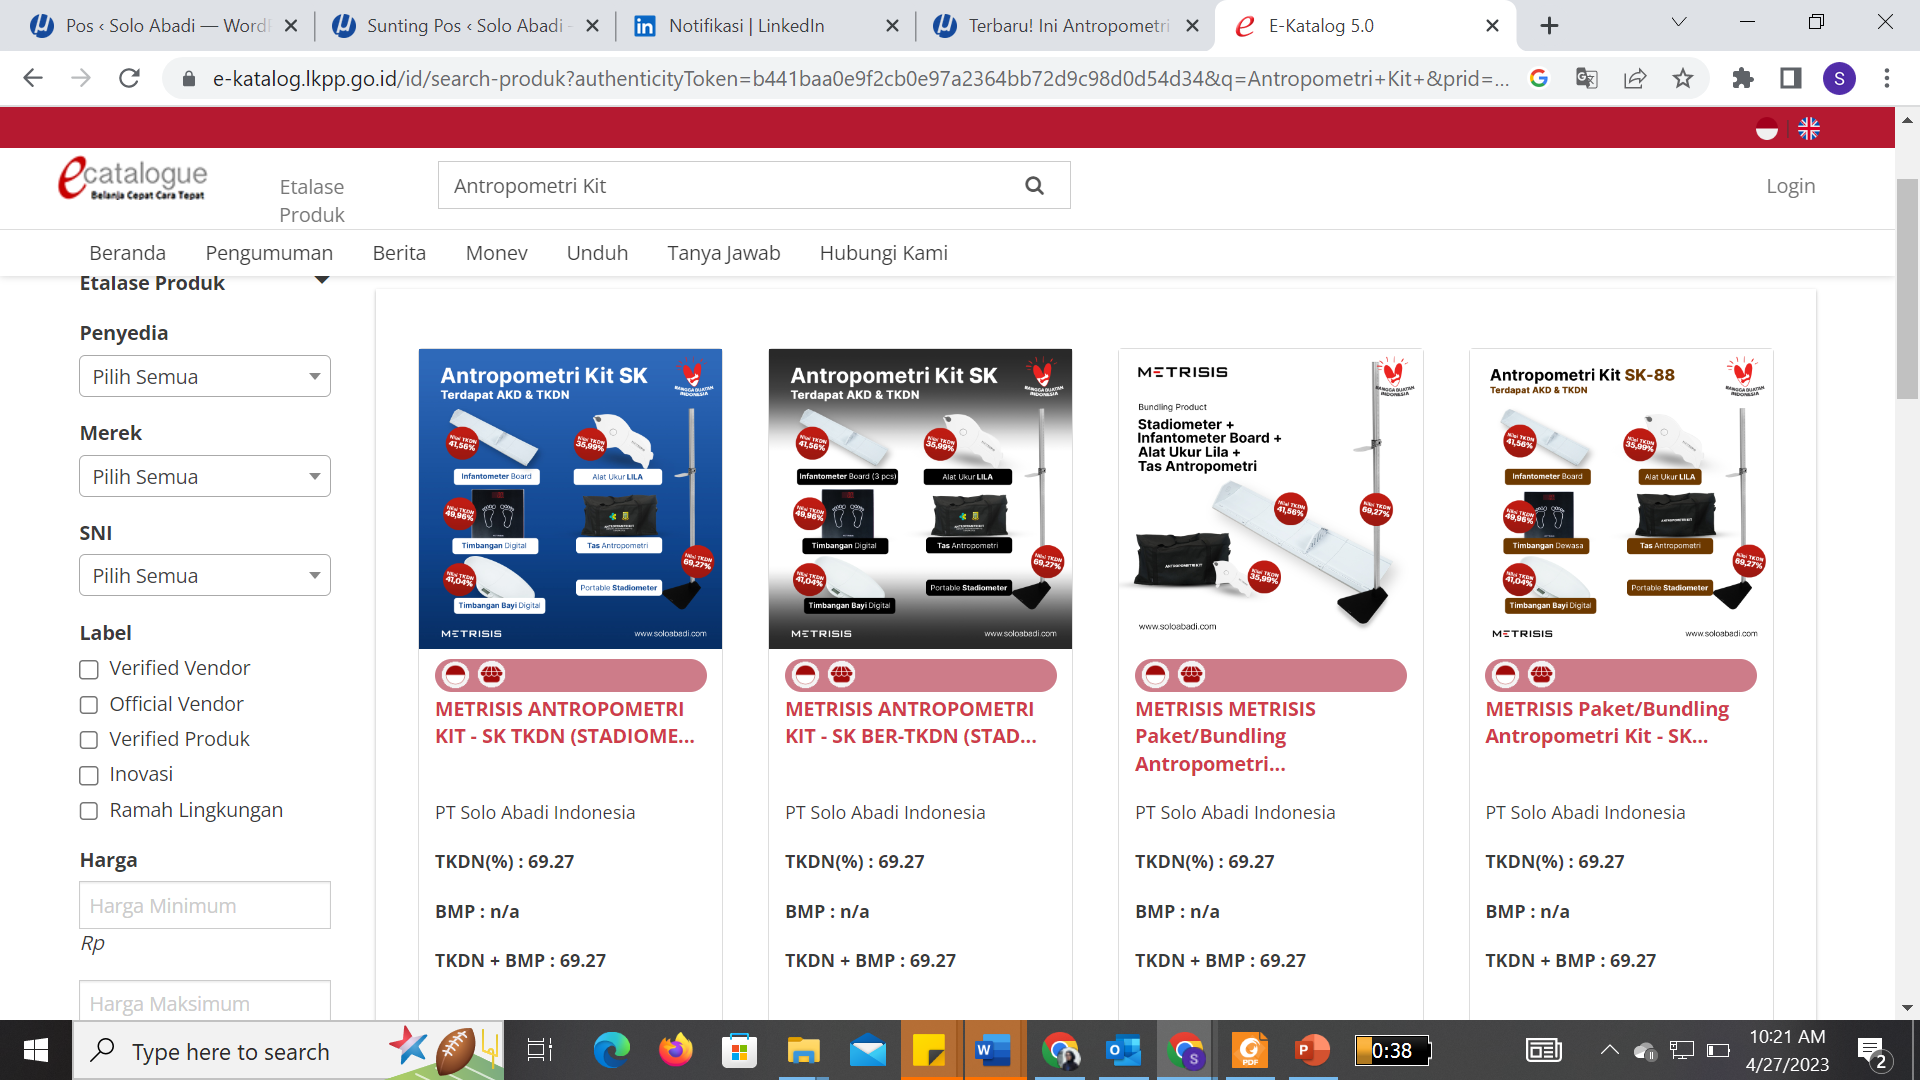Click the Login link
This screenshot has width=1920, height=1080.
tap(1790, 186)
